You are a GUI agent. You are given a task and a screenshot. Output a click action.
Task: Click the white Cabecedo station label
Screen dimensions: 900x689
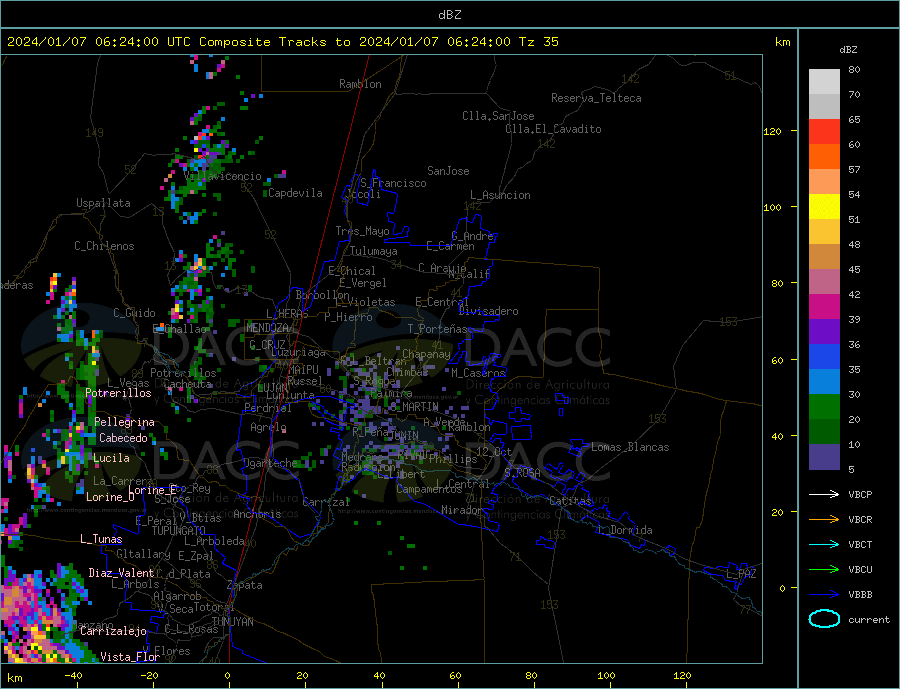123,438
